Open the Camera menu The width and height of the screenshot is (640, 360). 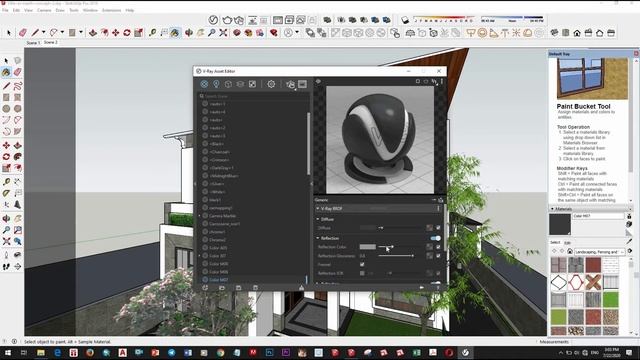coord(44,10)
